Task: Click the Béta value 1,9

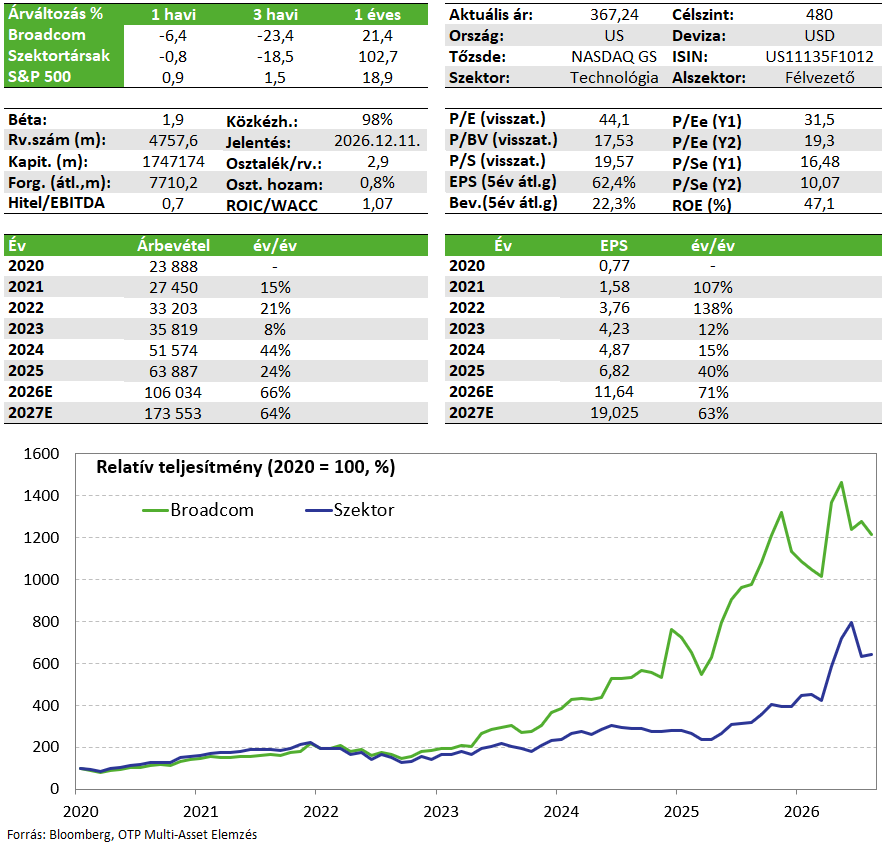Action: (173, 120)
